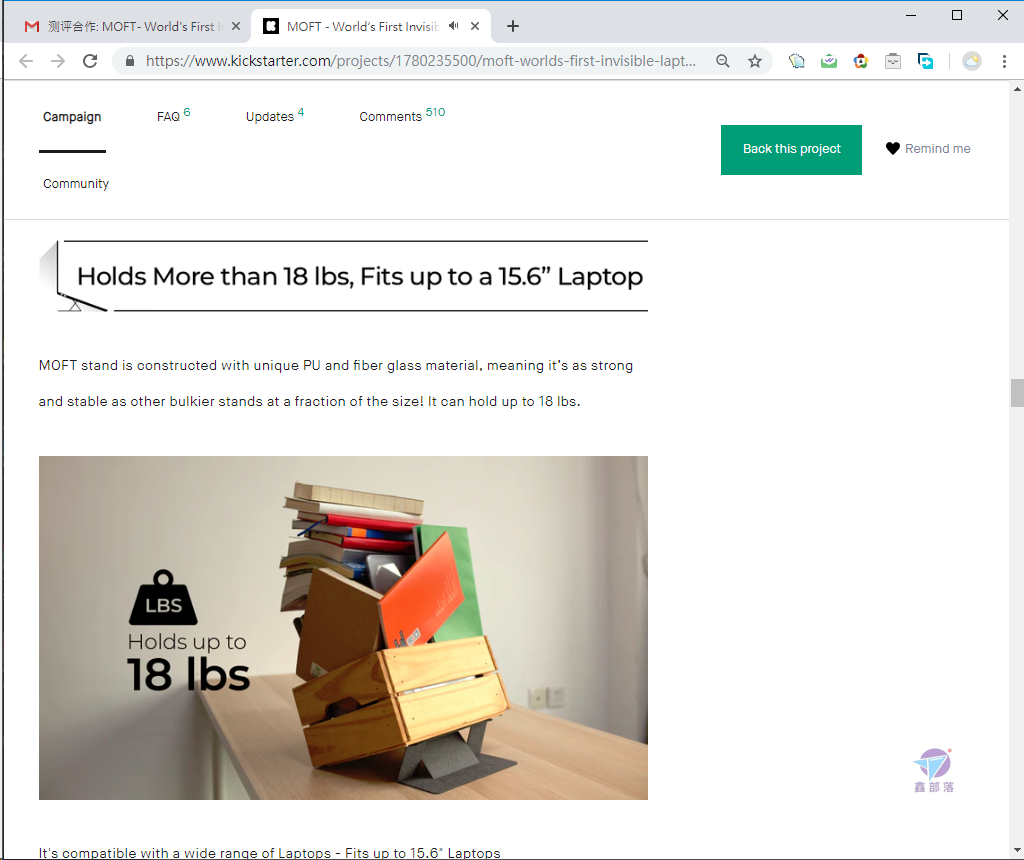Click Remind me with heart icon
Screen dimensions: 1024x860
[928, 149]
